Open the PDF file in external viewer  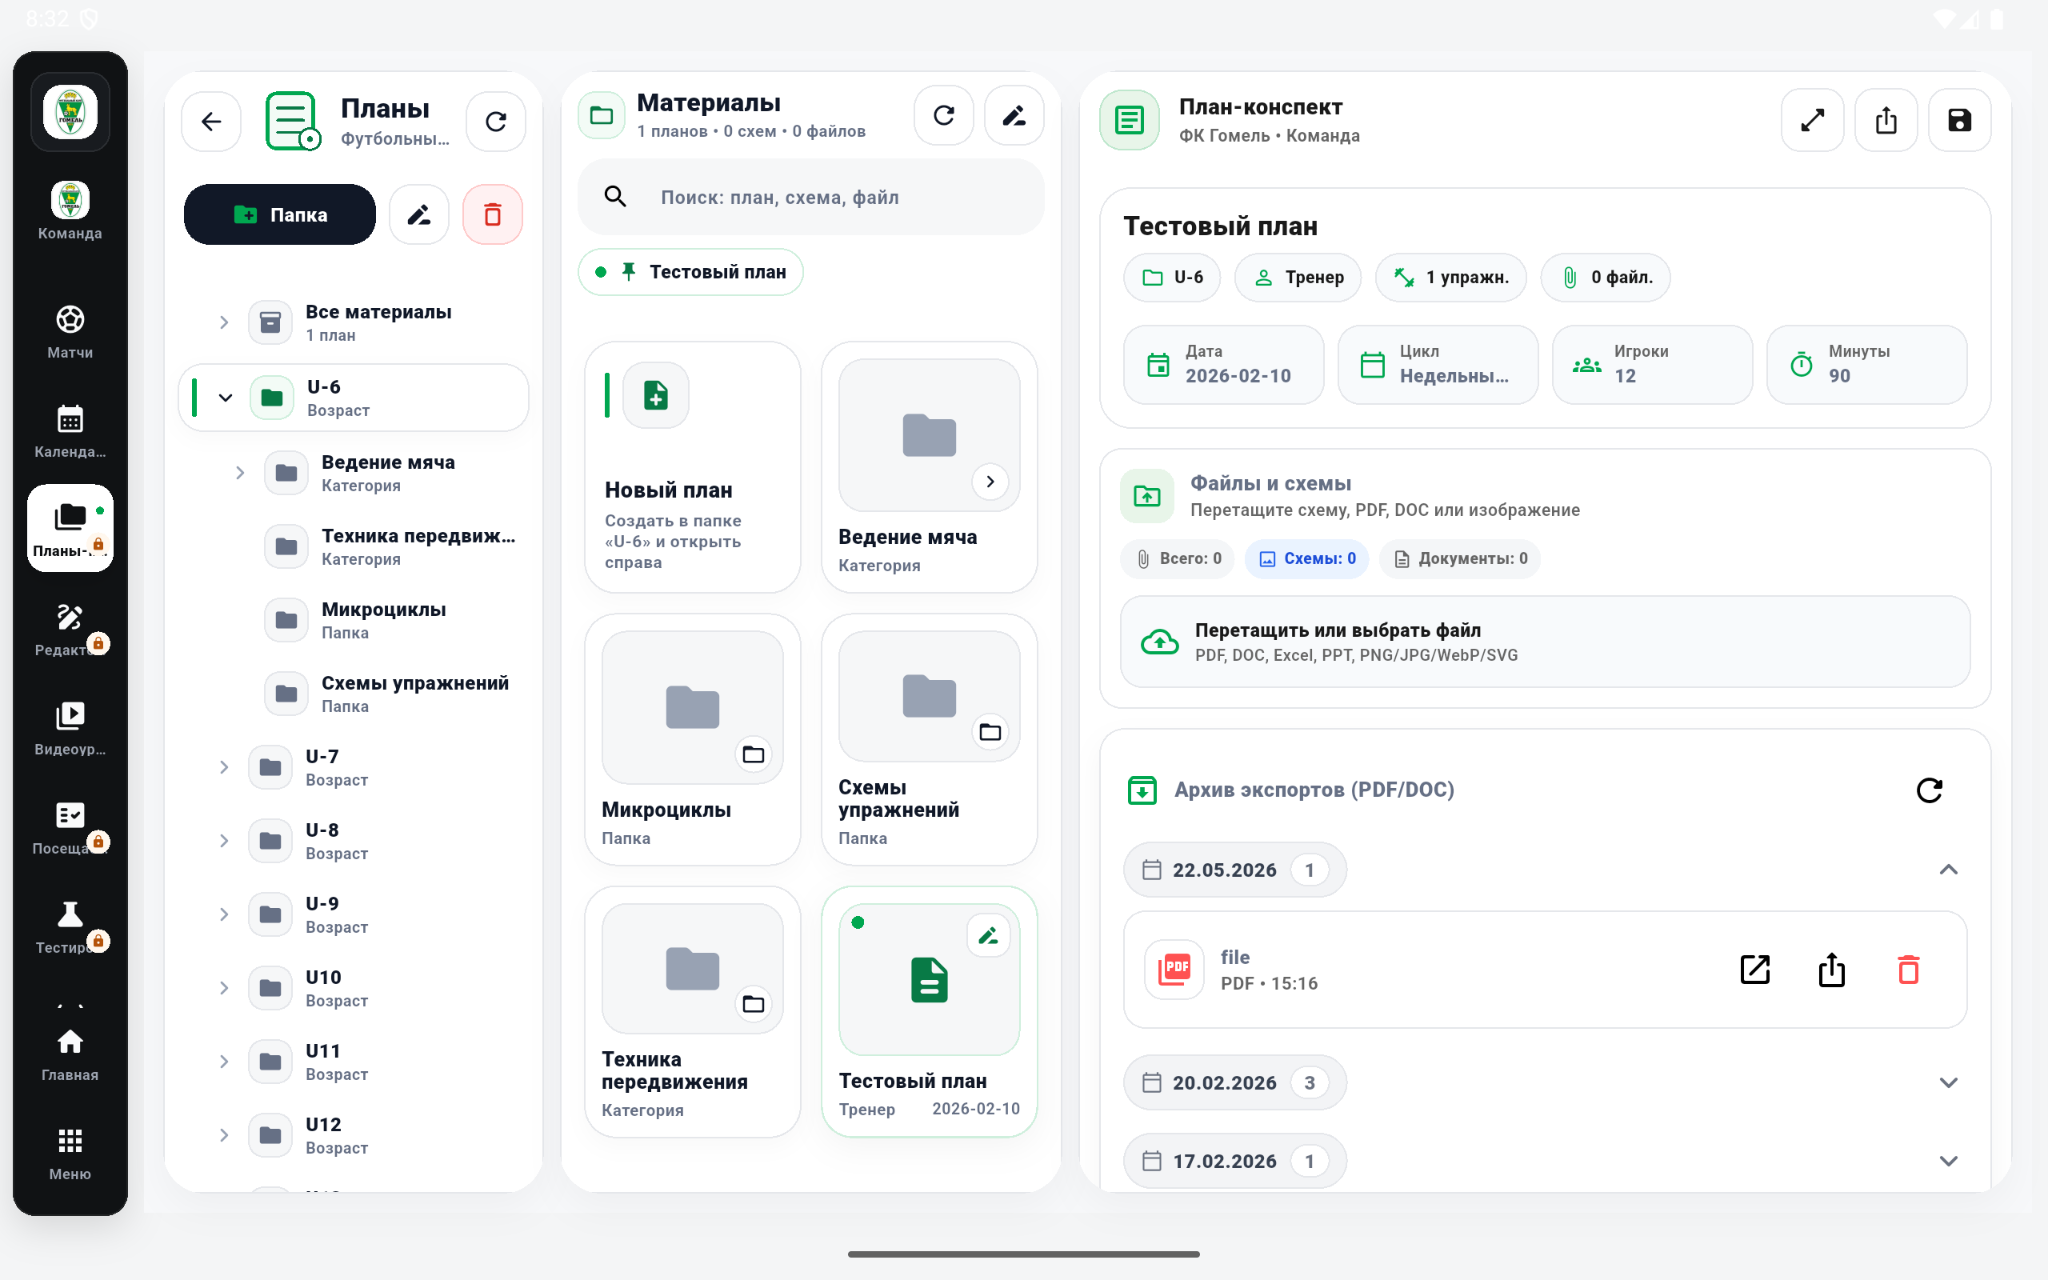(1755, 970)
